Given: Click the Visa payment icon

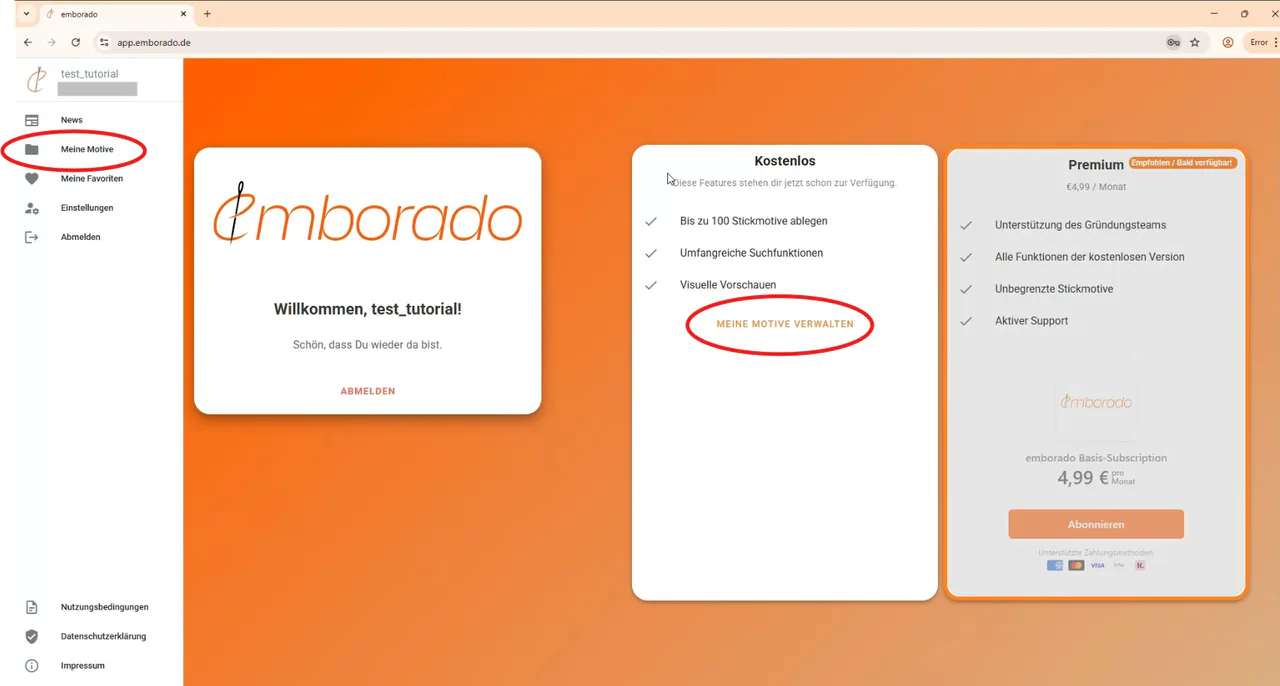Looking at the screenshot, I should tap(1097, 565).
